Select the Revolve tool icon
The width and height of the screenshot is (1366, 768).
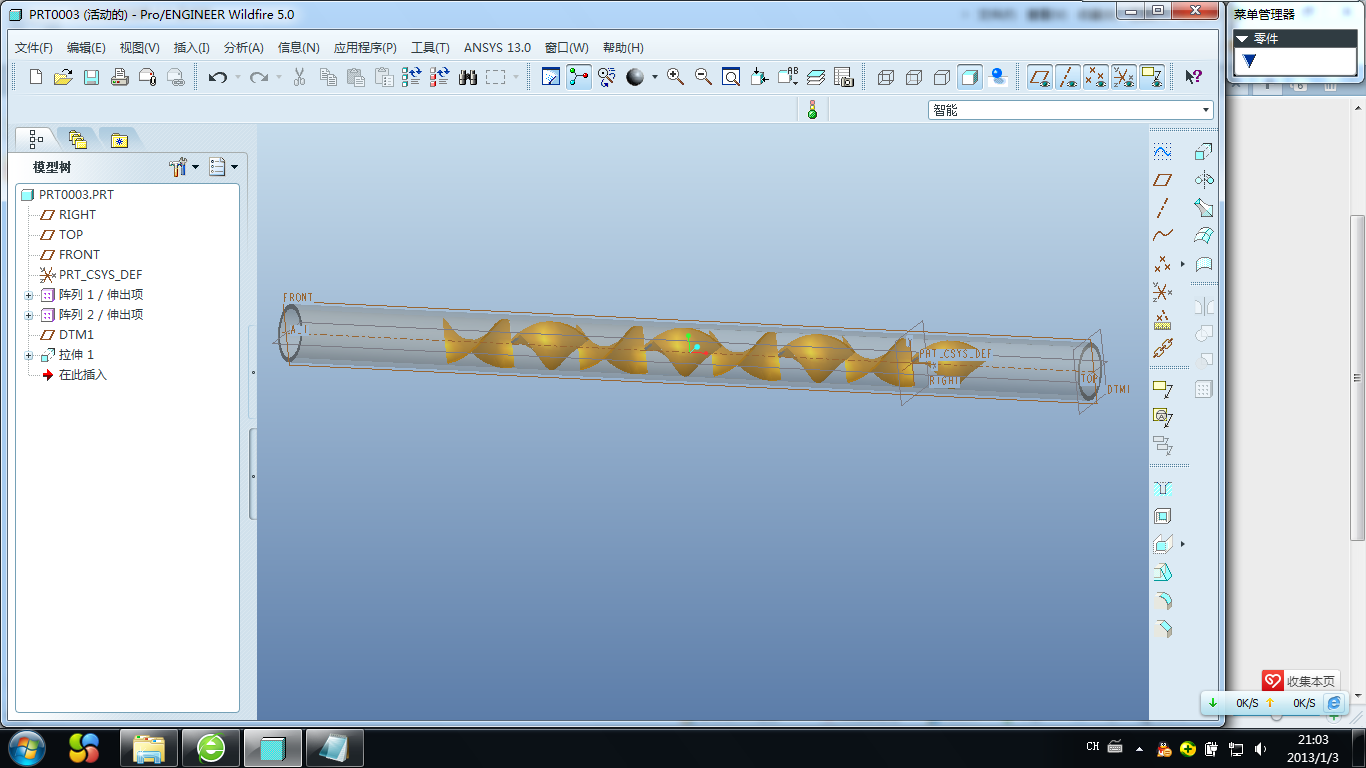1204,180
